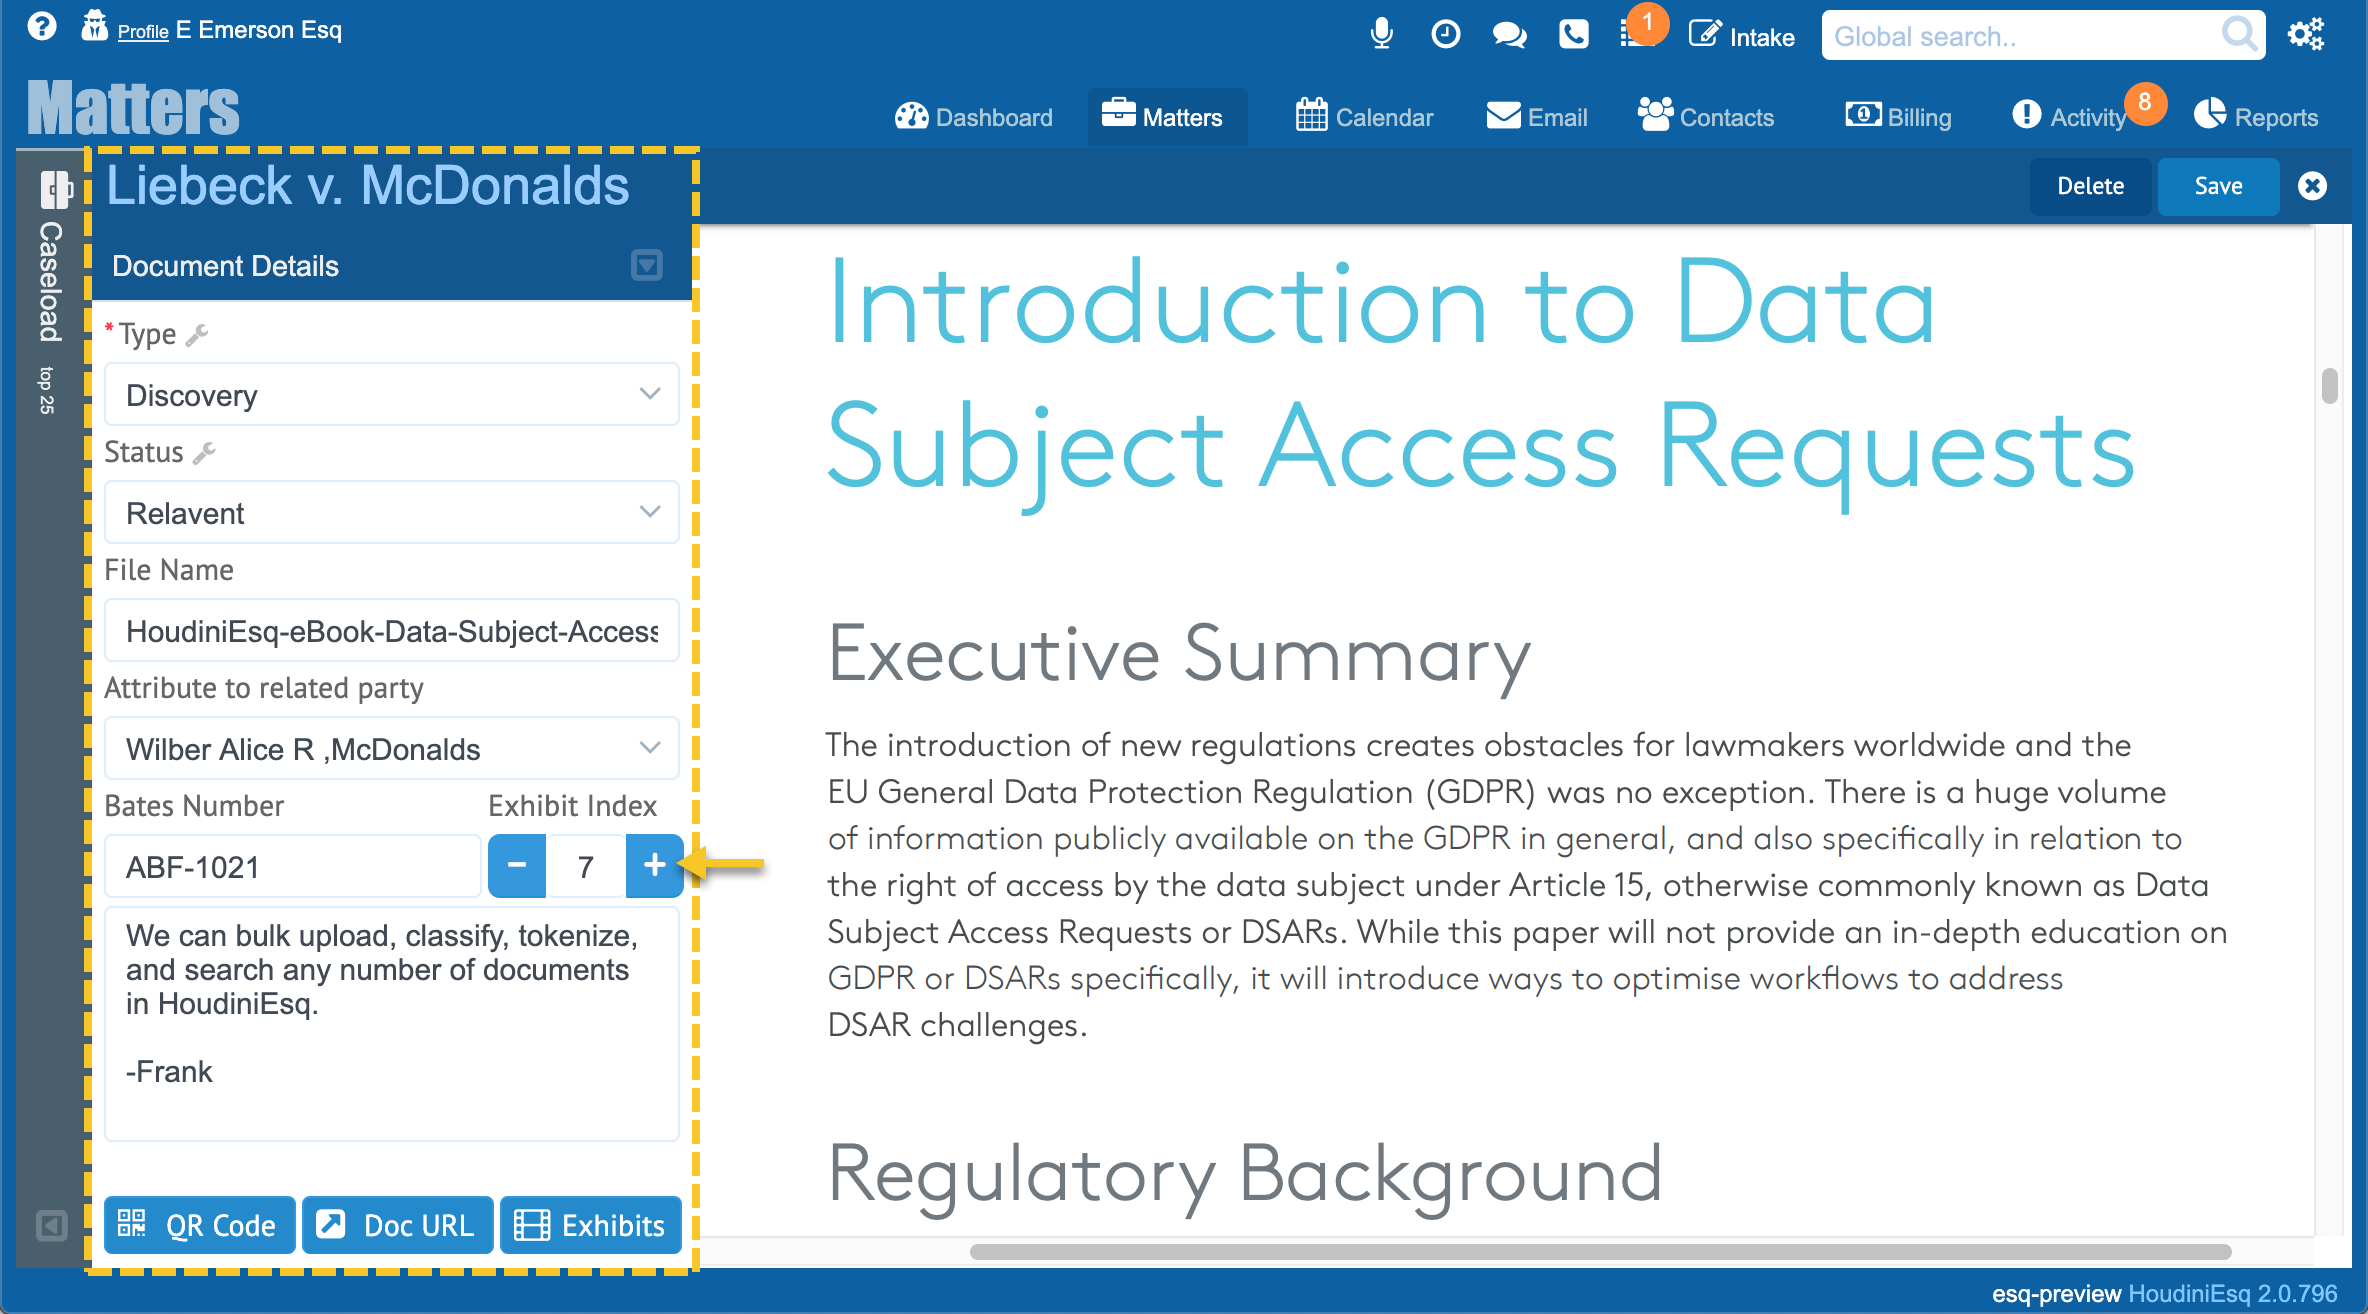Image resolution: width=2368 pixels, height=1314 pixels.
Task: Click the Bates Number field
Action: [x=293, y=867]
